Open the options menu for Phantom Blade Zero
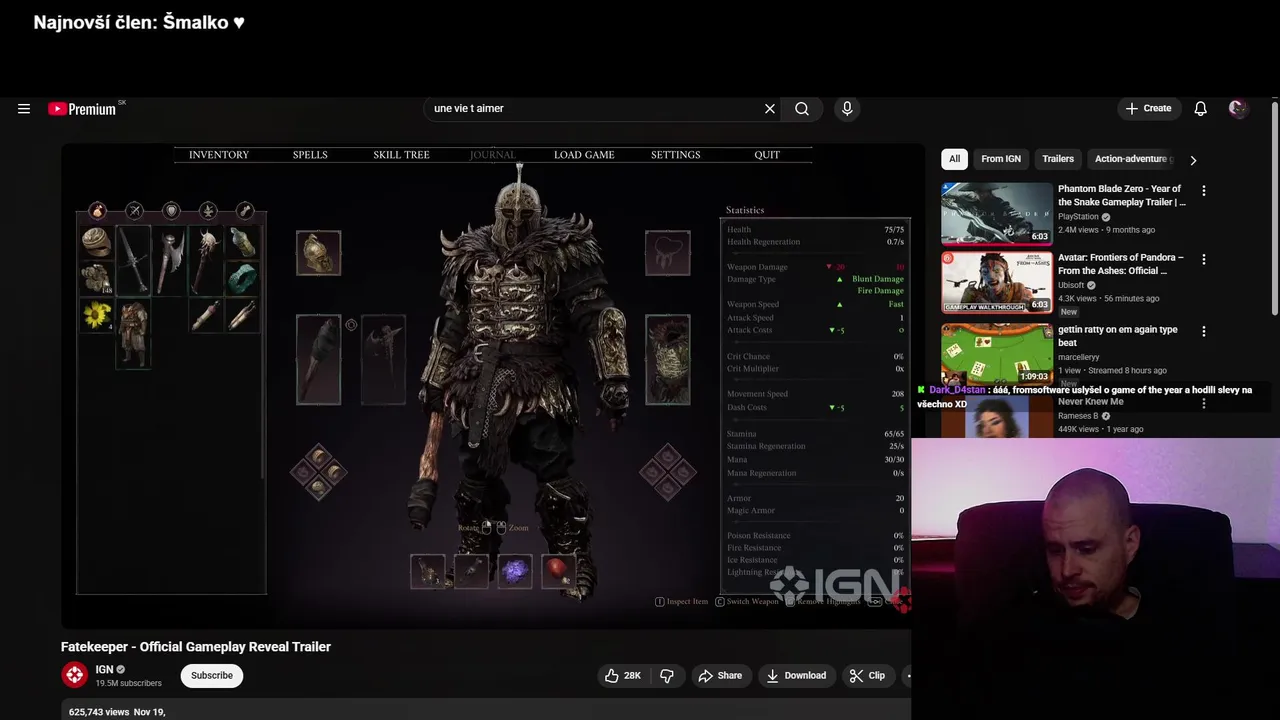The width and height of the screenshot is (1280, 720). tap(1204, 191)
